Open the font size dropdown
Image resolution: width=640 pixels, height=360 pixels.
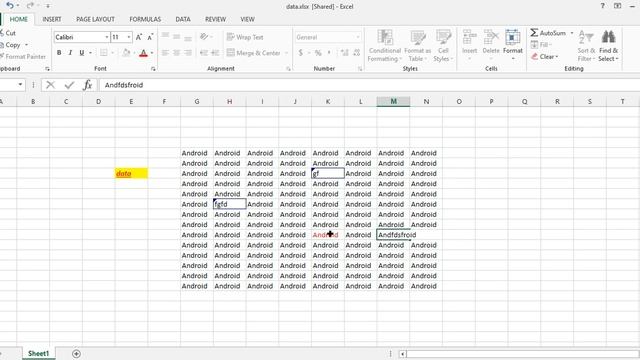129,37
